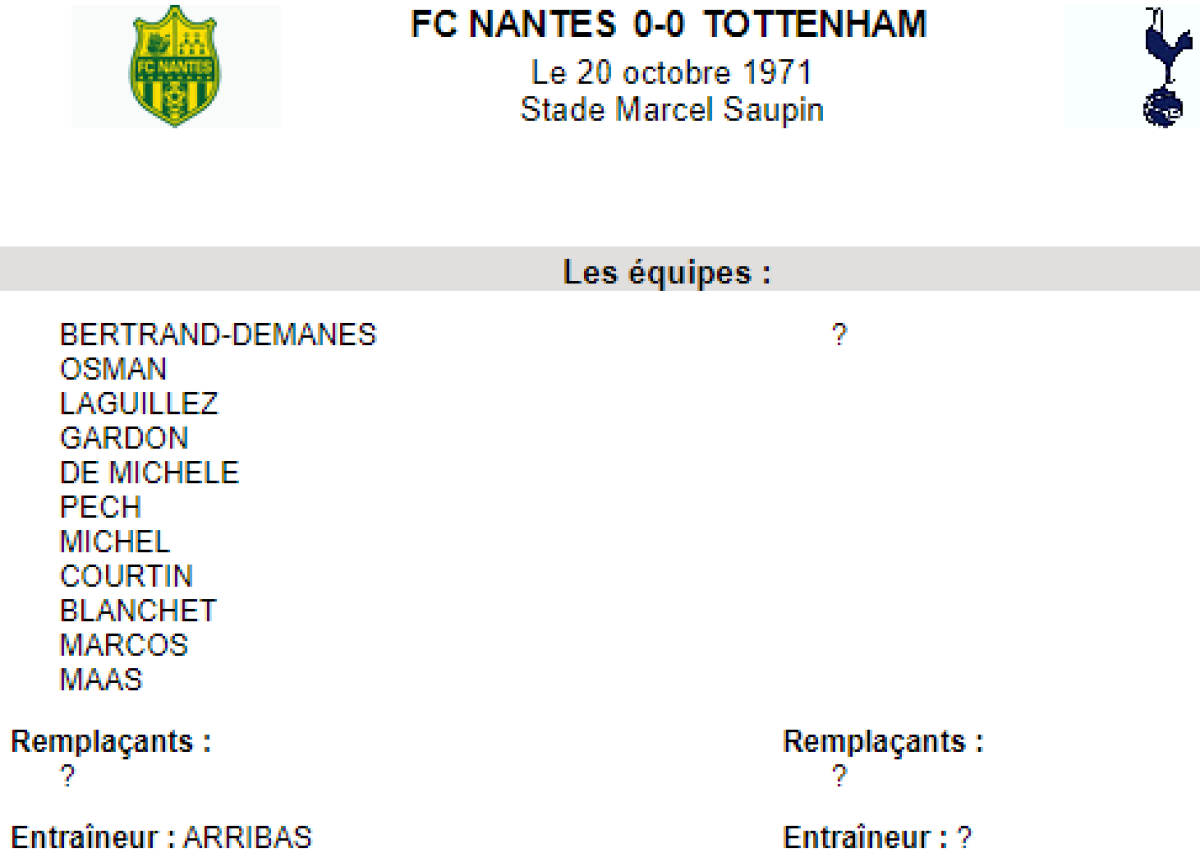Click the Les équipes section header

pyautogui.click(x=667, y=272)
